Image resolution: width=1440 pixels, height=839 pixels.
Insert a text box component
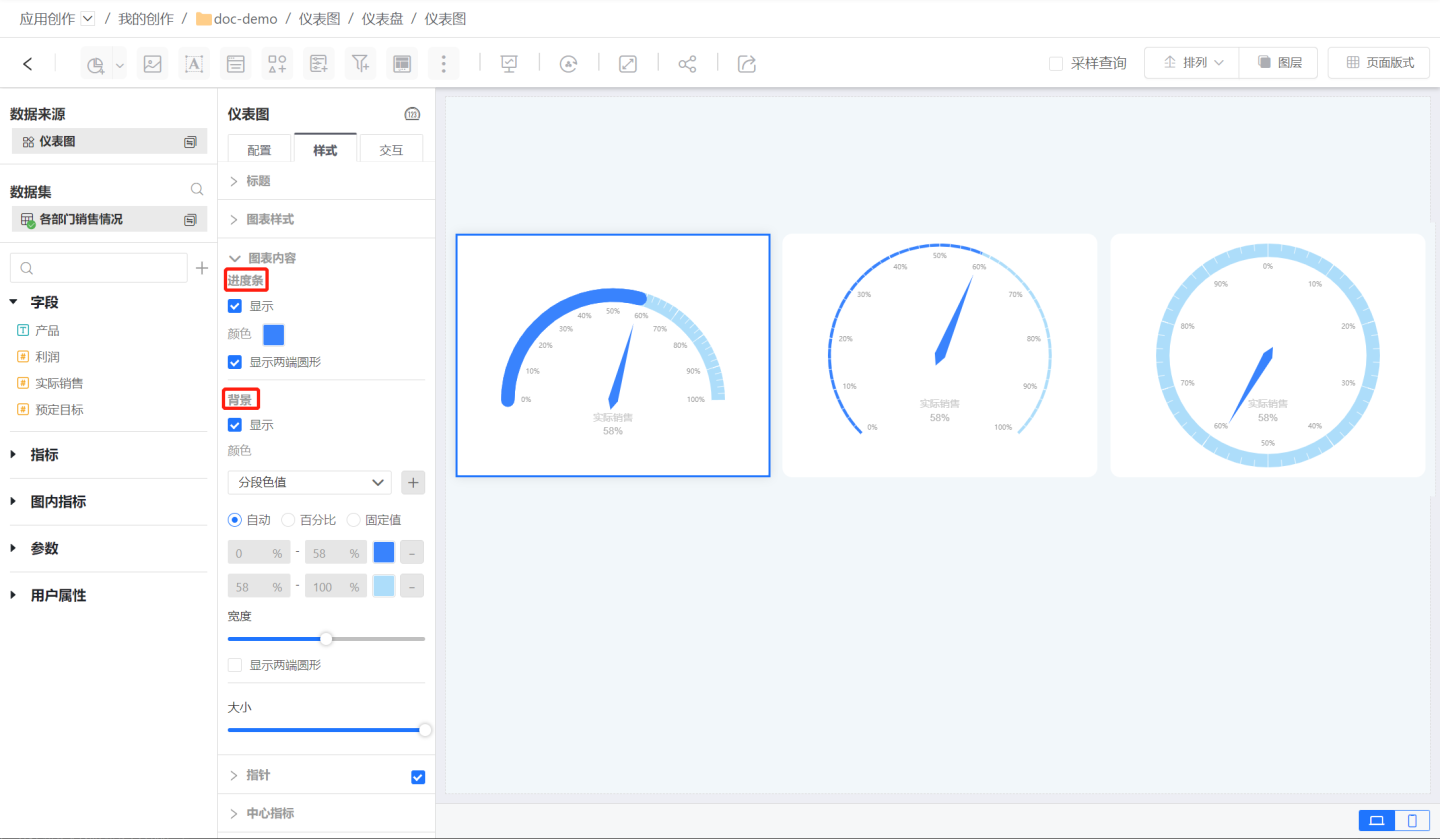click(x=194, y=64)
